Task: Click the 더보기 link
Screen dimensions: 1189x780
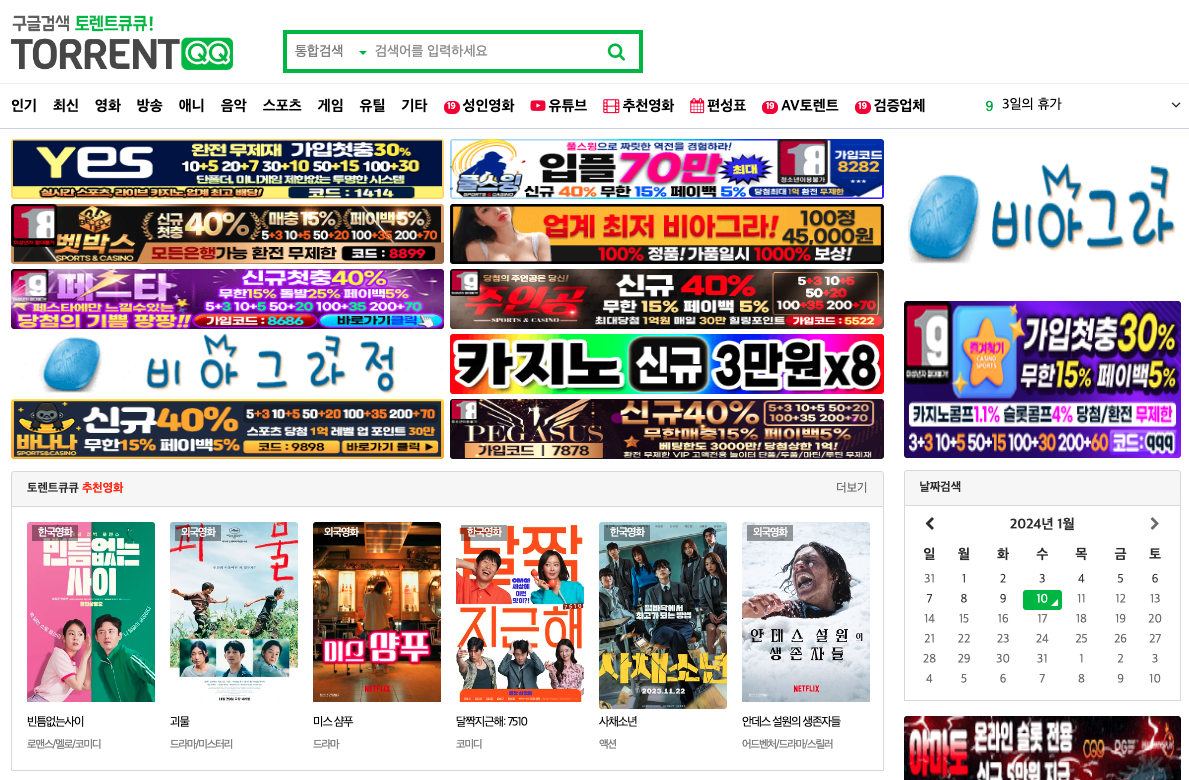Action: click(851, 487)
